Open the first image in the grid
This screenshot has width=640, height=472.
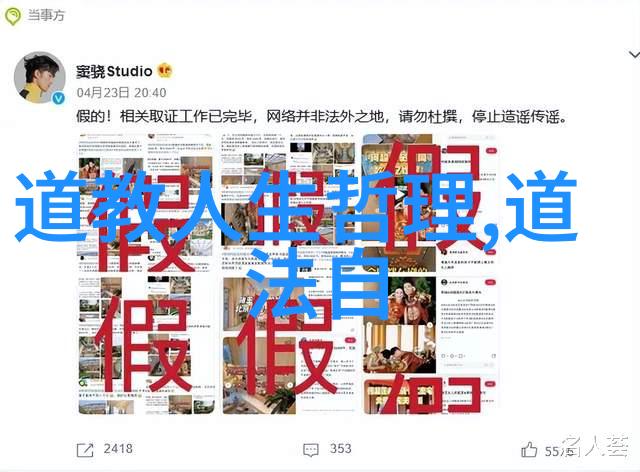(146, 203)
